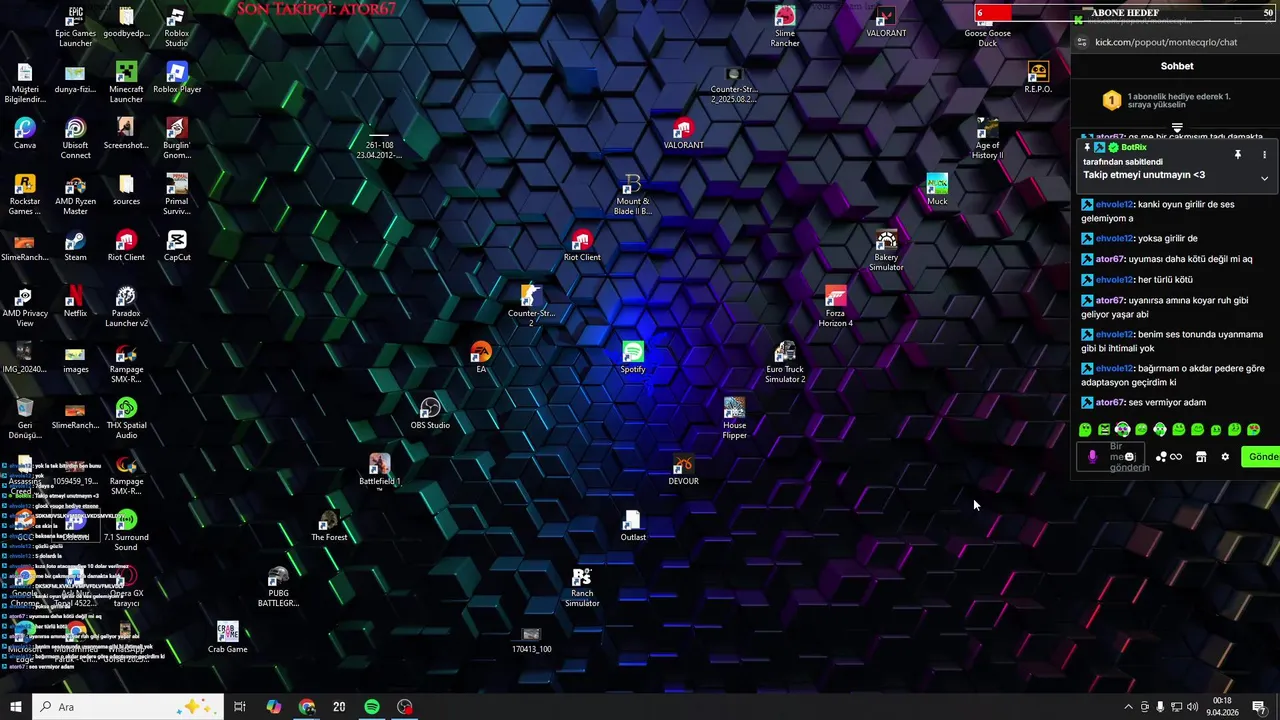
Task: Open The Forest game shortcut
Action: pyautogui.click(x=329, y=525)
